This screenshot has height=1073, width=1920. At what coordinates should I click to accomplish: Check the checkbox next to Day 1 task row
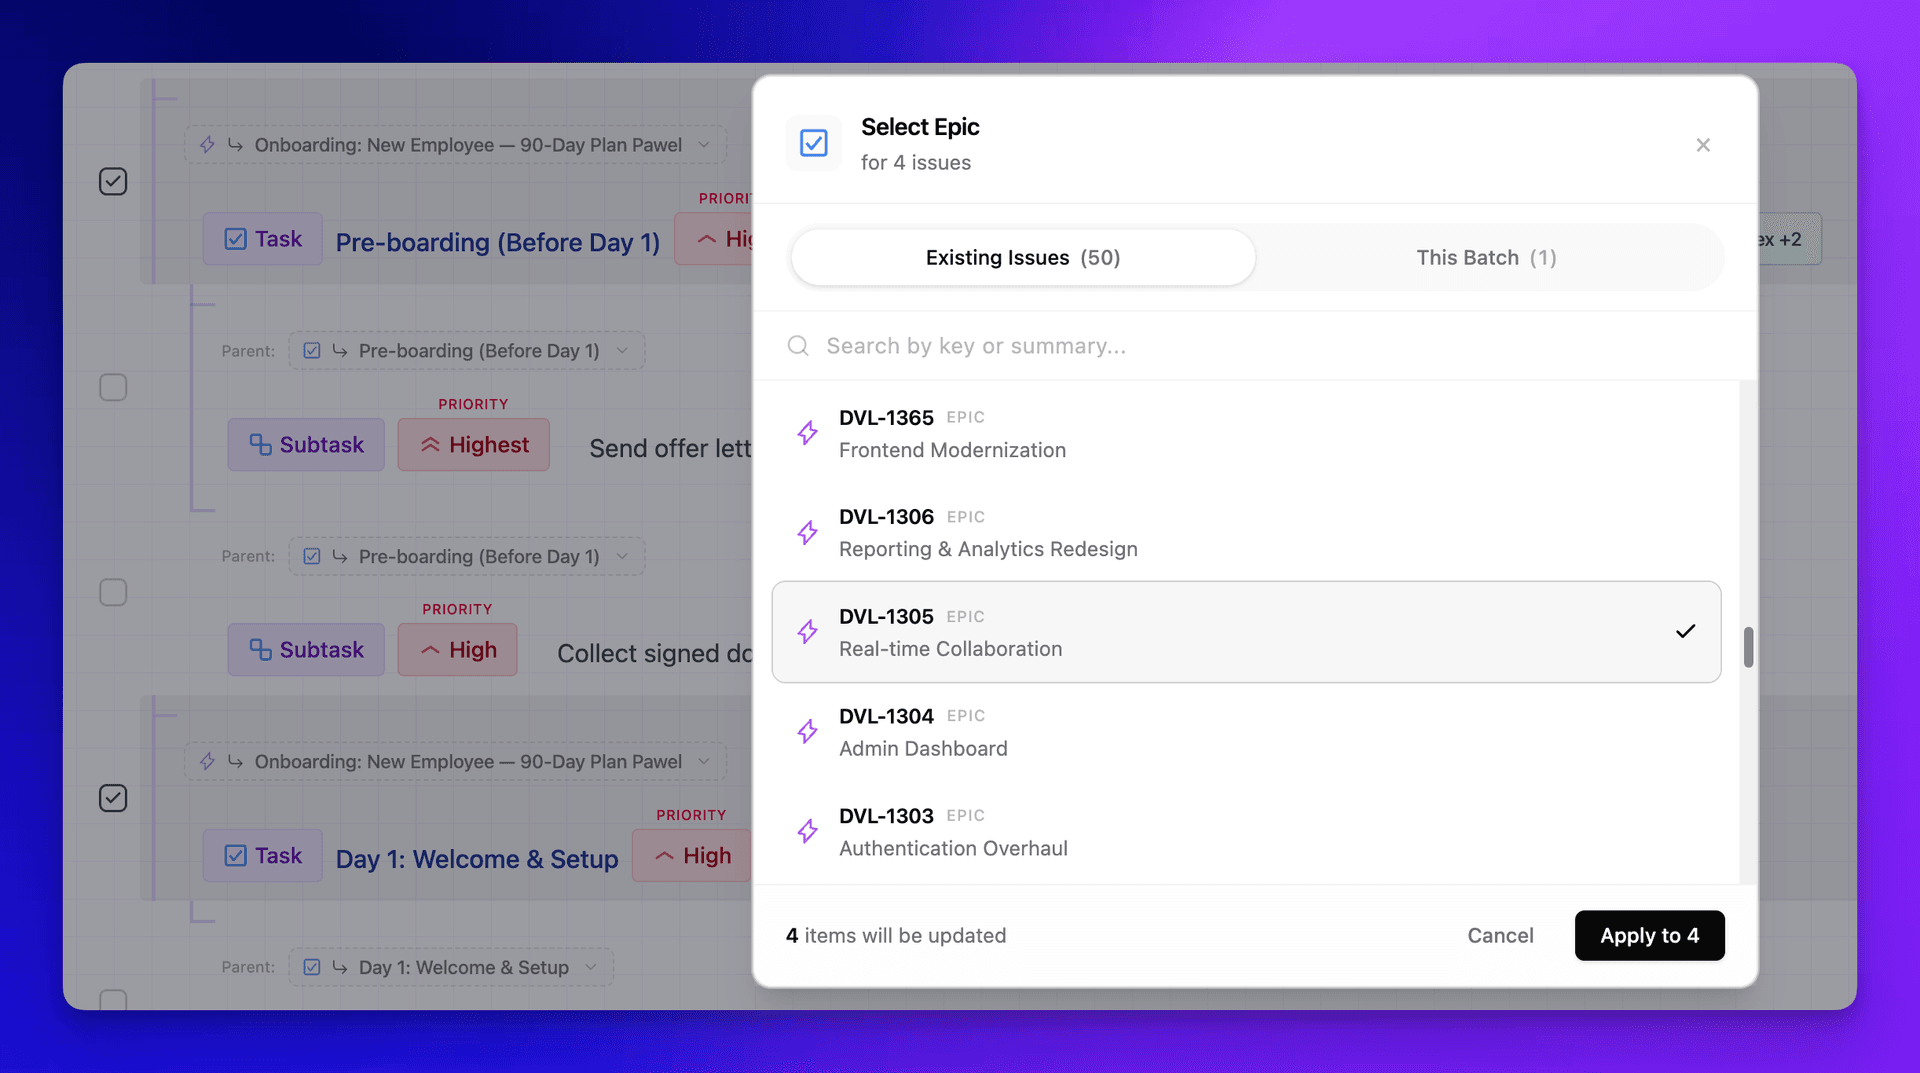point(113,798)
